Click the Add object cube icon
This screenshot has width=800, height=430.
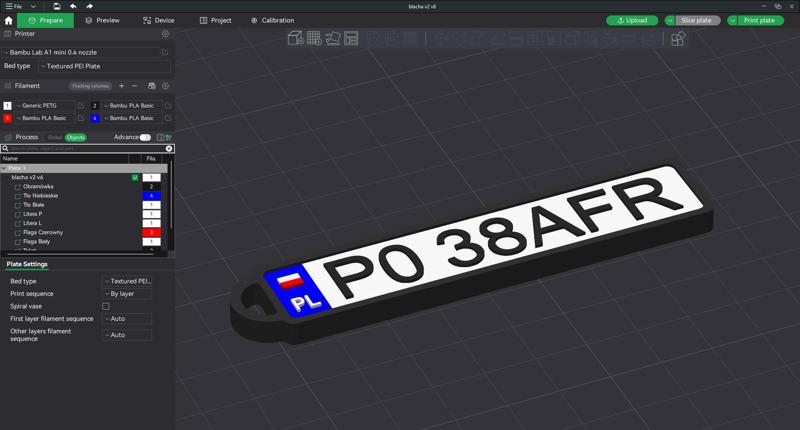pos(295,38)
